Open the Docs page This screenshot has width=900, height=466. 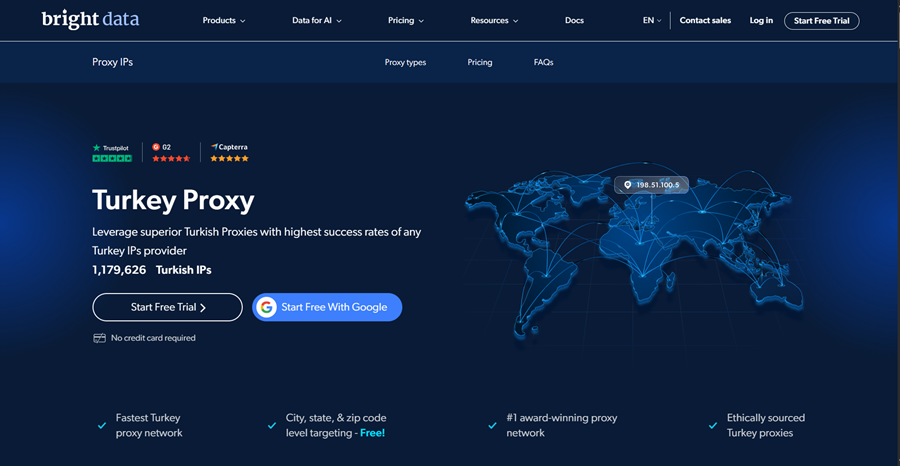click(574, 21)
